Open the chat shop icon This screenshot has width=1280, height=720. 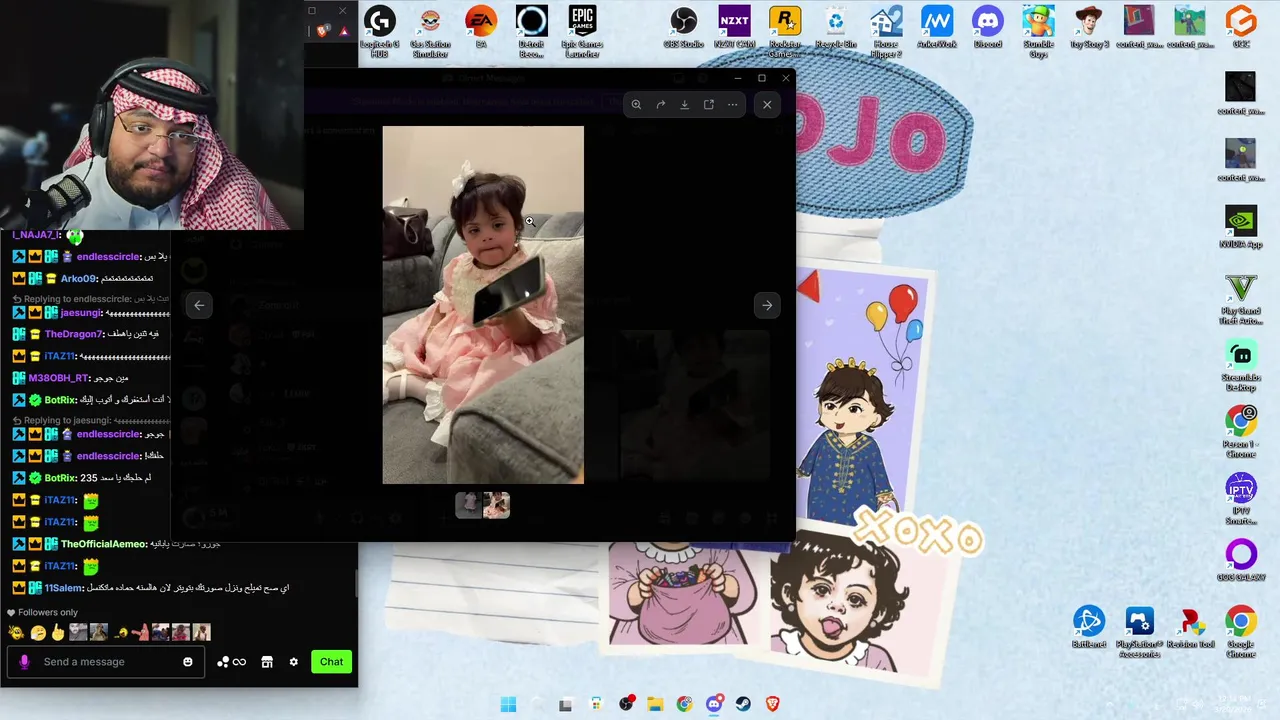[x=267, y=662]
